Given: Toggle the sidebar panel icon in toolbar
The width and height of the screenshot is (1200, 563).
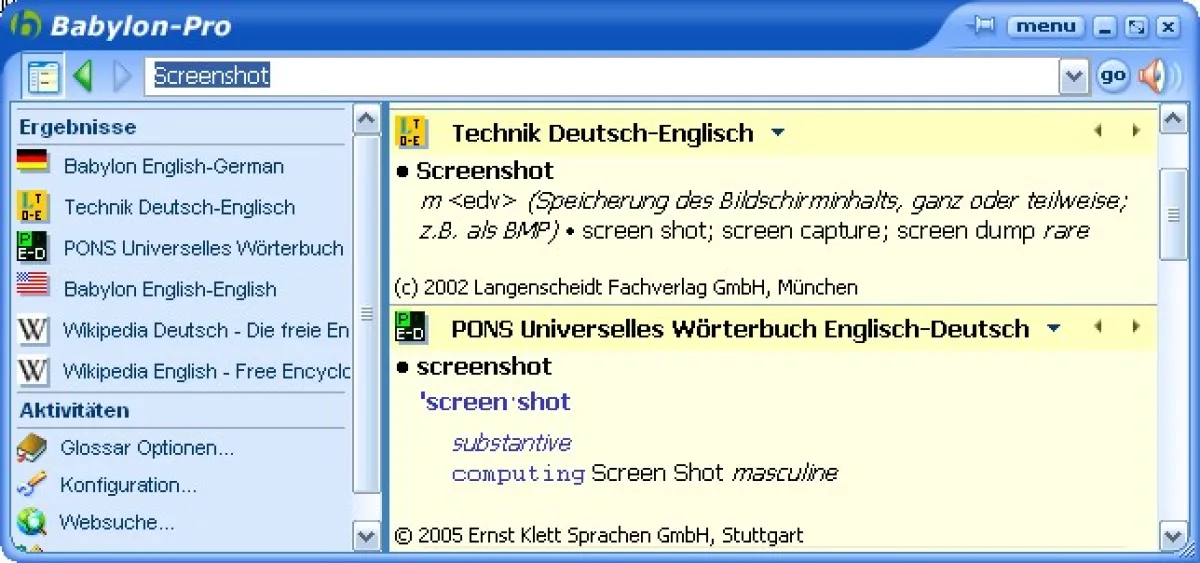Looking at the screenshot, I should click(43, 76).
